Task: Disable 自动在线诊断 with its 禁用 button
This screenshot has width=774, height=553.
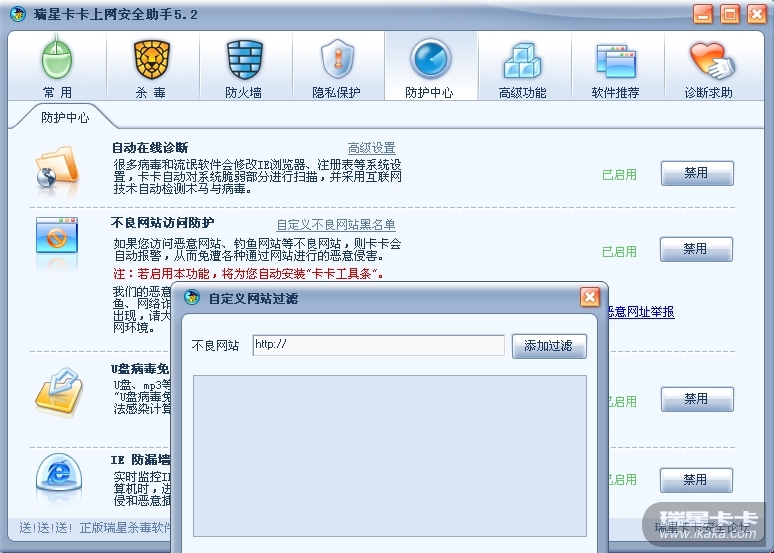Action: tap(697, 173)
